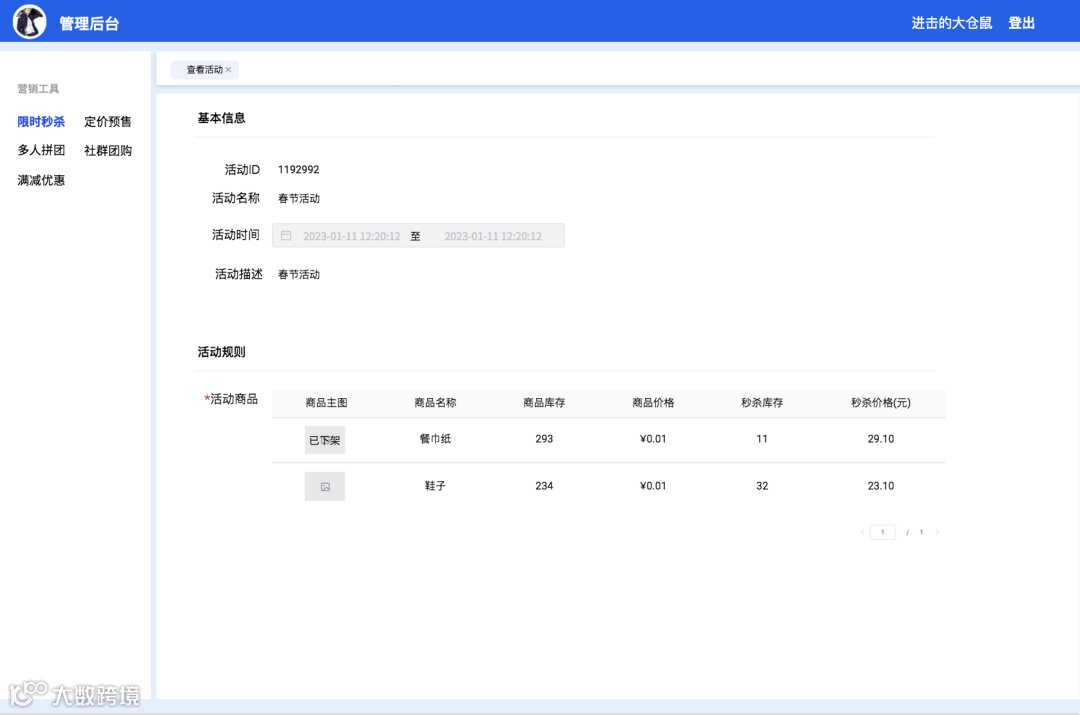The image size is (1080, 715).
Task: Go to previous page arrow in pagination
Action: tap(862, 532)
